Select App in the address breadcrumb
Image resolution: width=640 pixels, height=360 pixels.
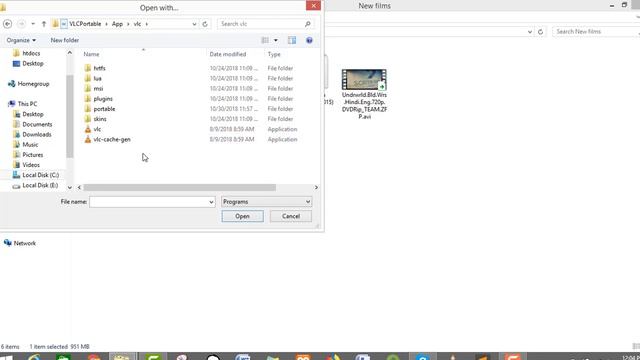(x=117, y=24)
